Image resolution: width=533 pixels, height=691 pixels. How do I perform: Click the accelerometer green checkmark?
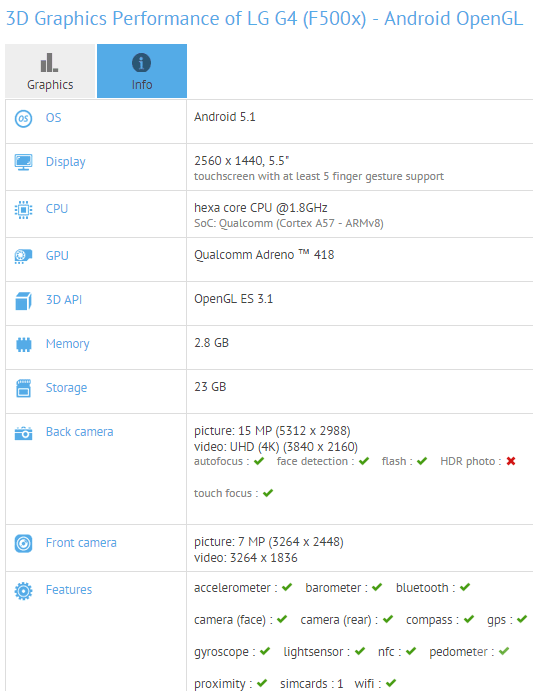click(287, 587)
